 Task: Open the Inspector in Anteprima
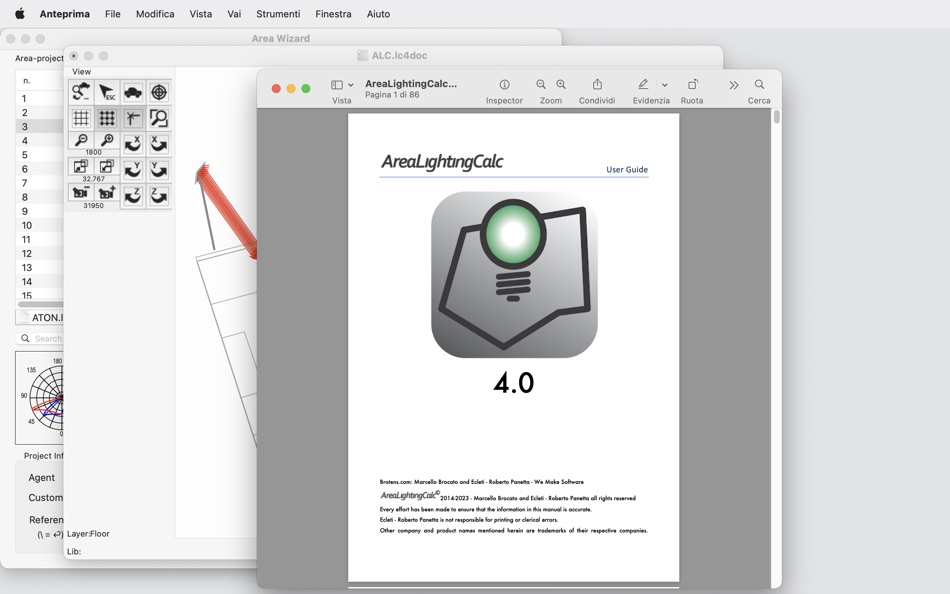pyautogui.click(x=504, y=84)
